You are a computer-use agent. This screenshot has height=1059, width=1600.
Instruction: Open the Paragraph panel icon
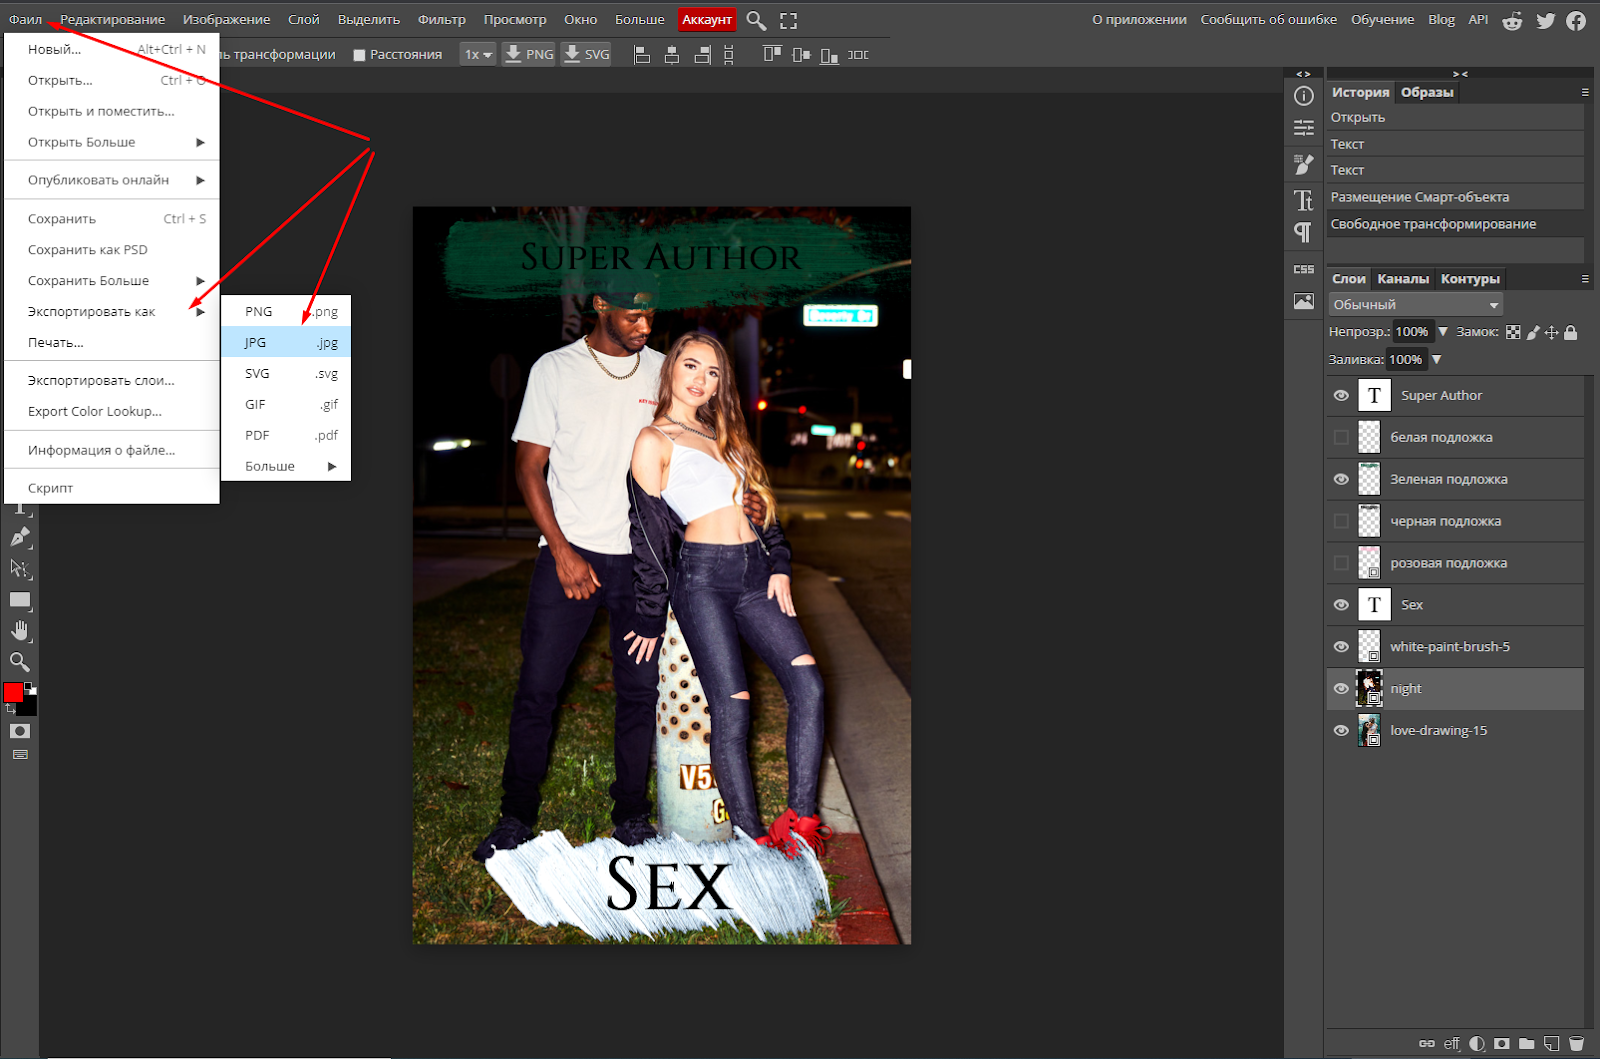(x=1303, y=233)
